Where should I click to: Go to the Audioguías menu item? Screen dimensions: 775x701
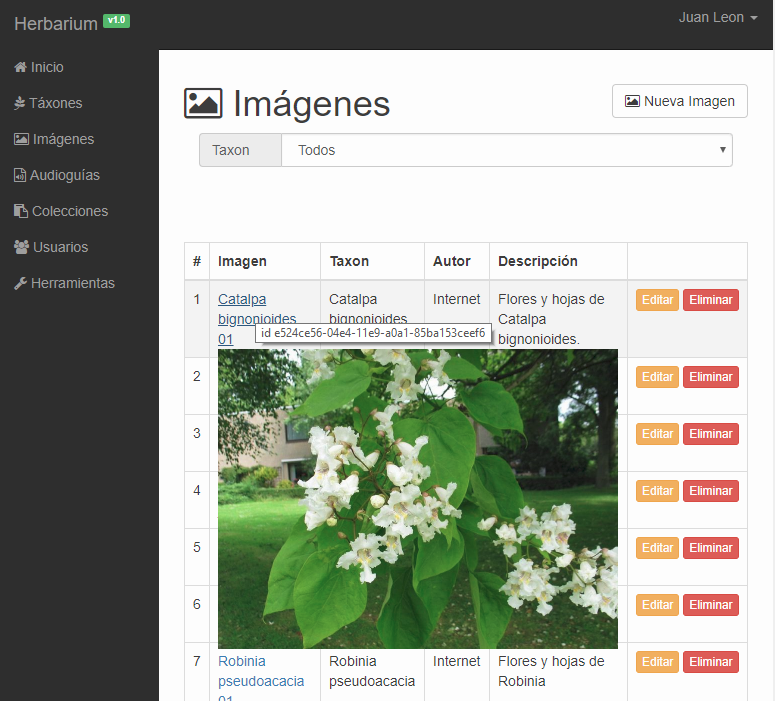click(64, 175)
